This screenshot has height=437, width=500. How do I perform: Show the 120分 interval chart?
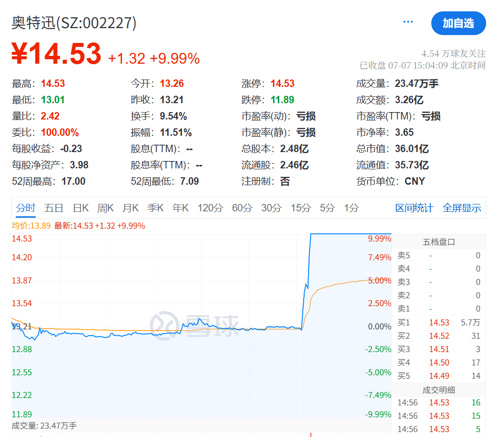(x=210, y=208)
